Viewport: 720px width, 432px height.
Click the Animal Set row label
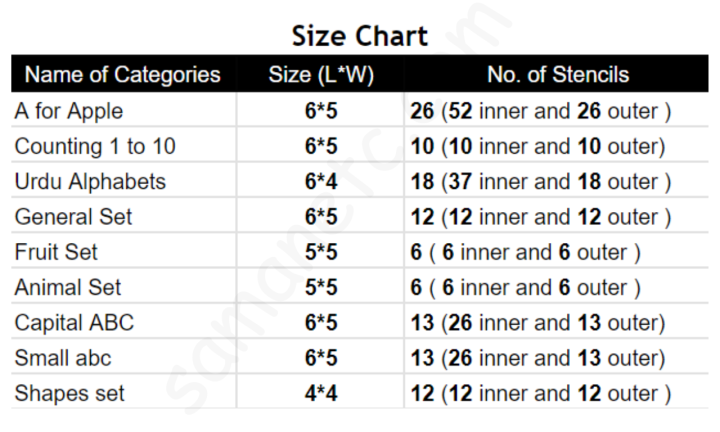(x=68, y=287)
